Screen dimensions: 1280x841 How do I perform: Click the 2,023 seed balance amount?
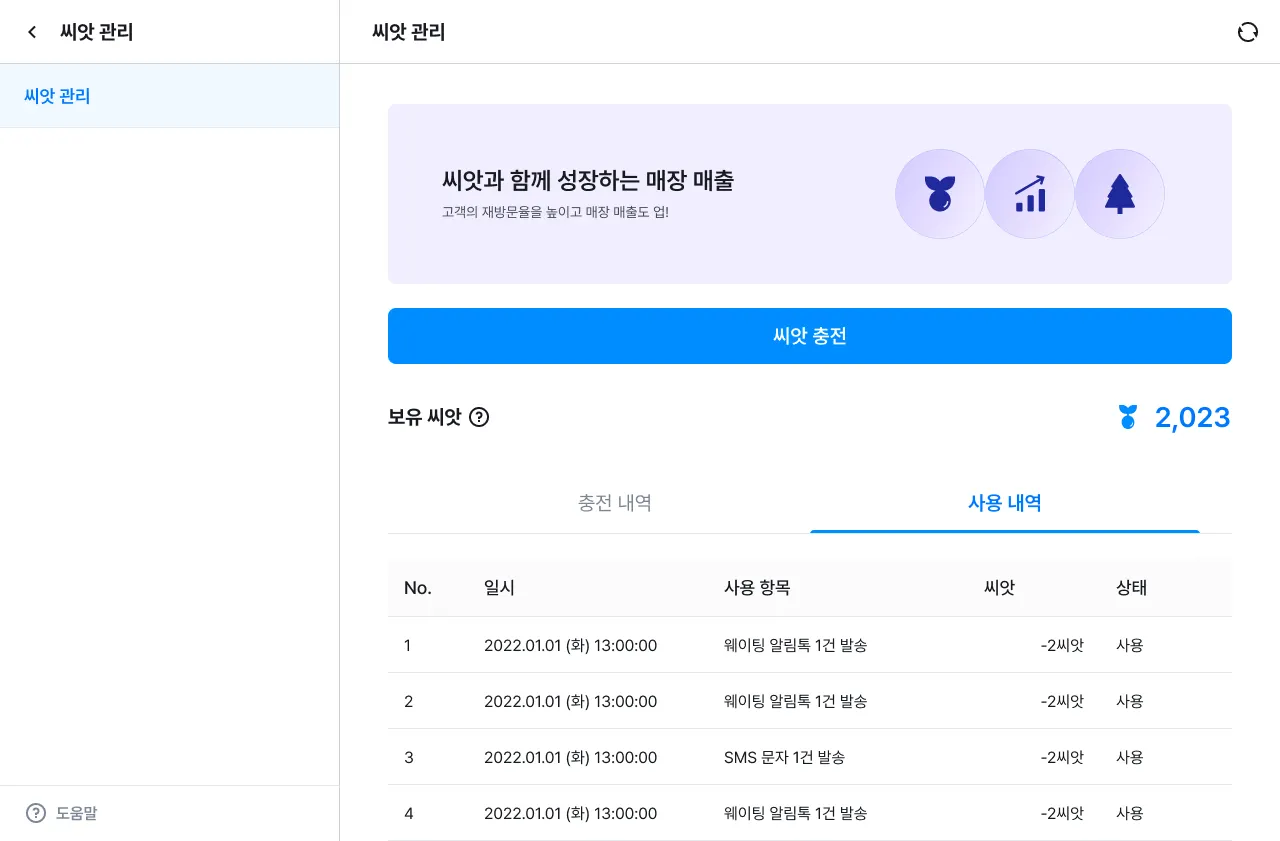(x=1192, y=417)
